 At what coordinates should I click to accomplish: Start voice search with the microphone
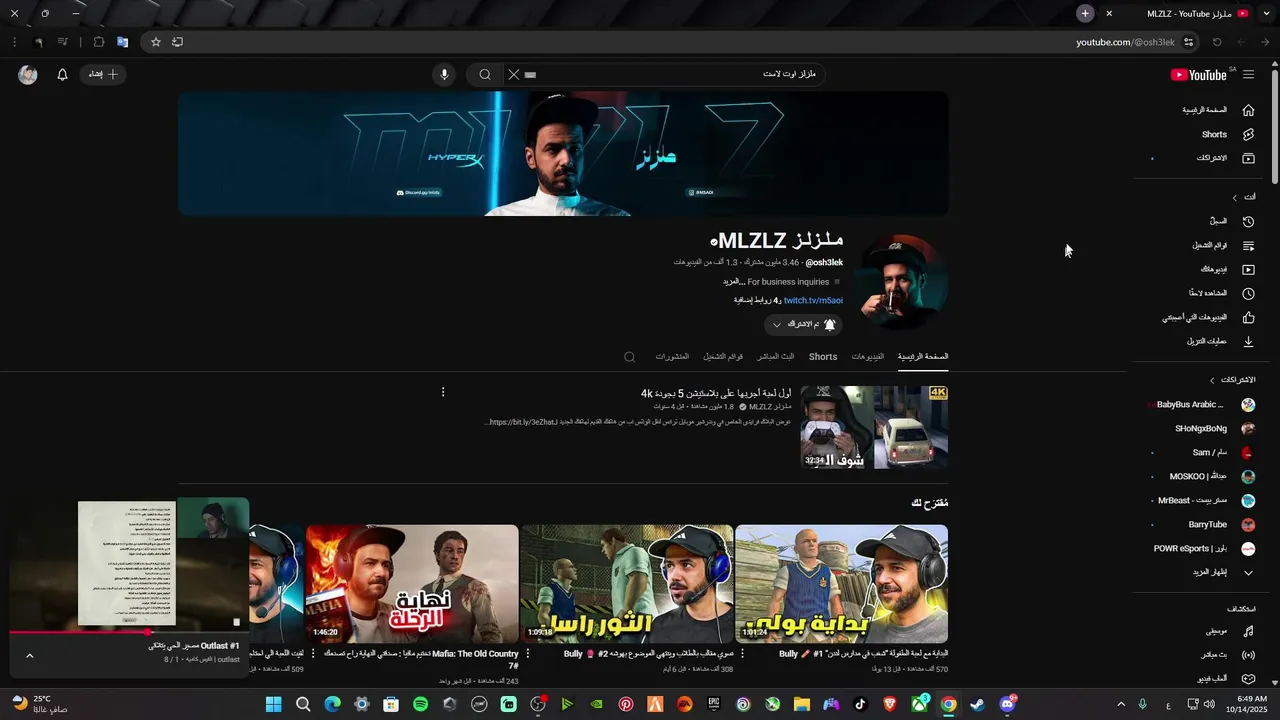(x=445, y=75)
